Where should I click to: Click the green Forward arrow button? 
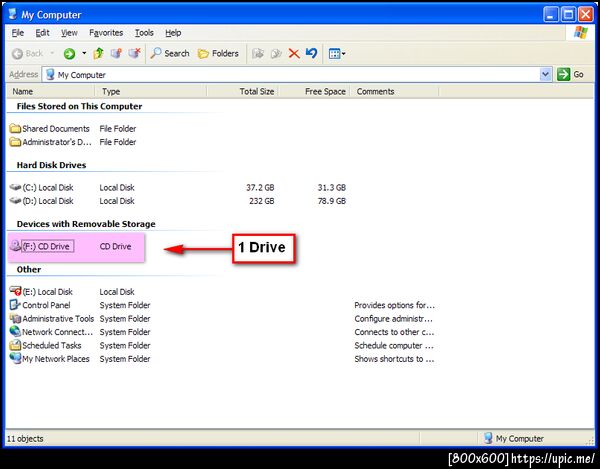click(x=69, y=54)
